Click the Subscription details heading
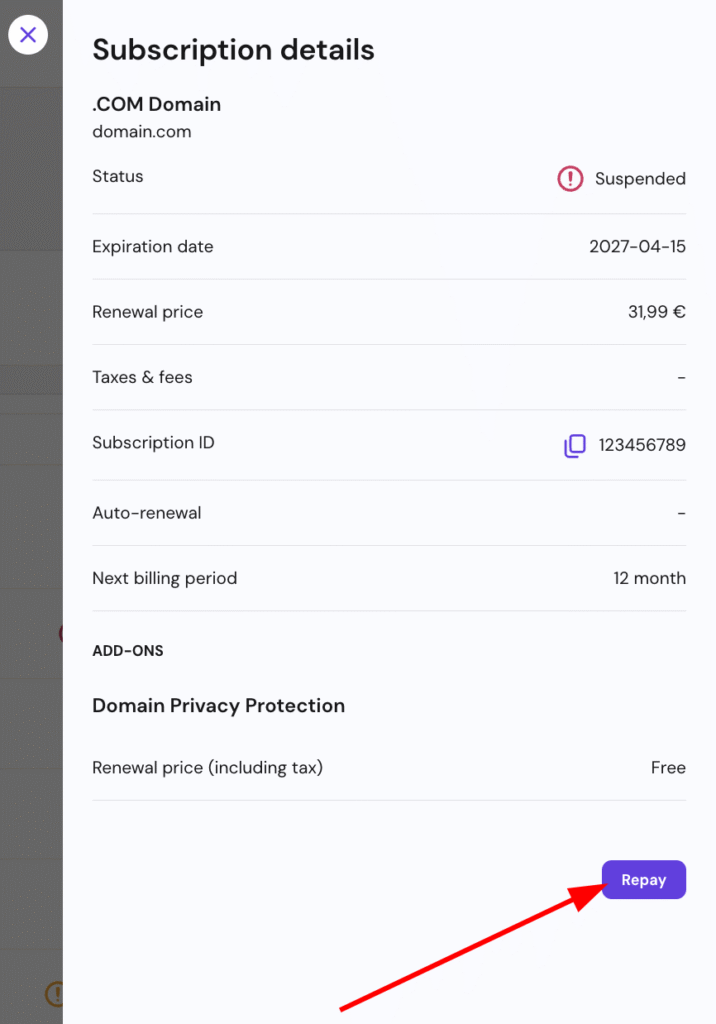Viewport: 716px width, 1024px height. click(x=233, y=50)
